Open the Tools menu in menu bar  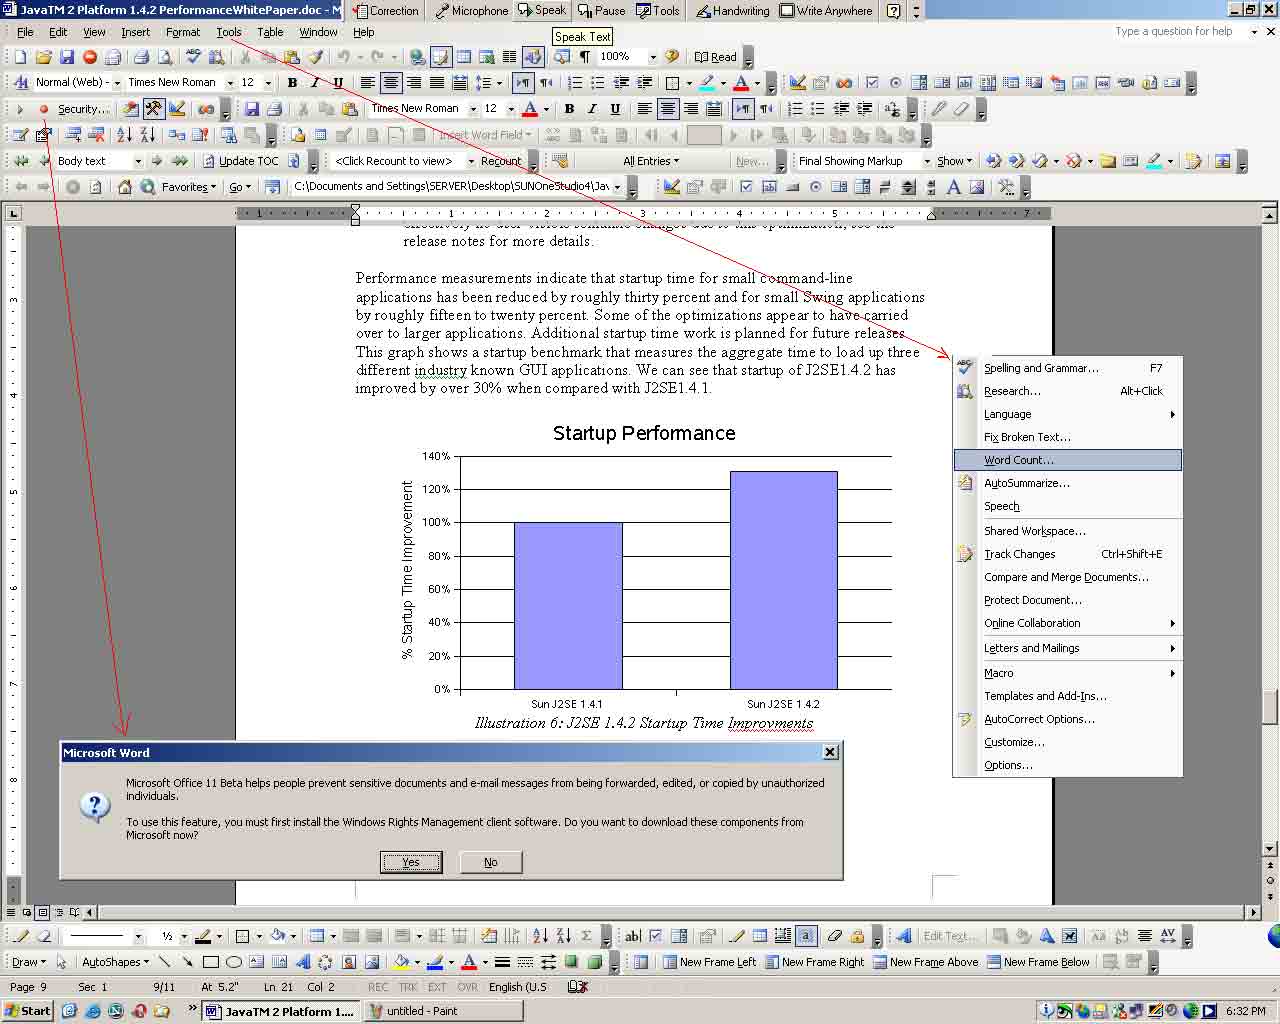[x=229, y=32]
